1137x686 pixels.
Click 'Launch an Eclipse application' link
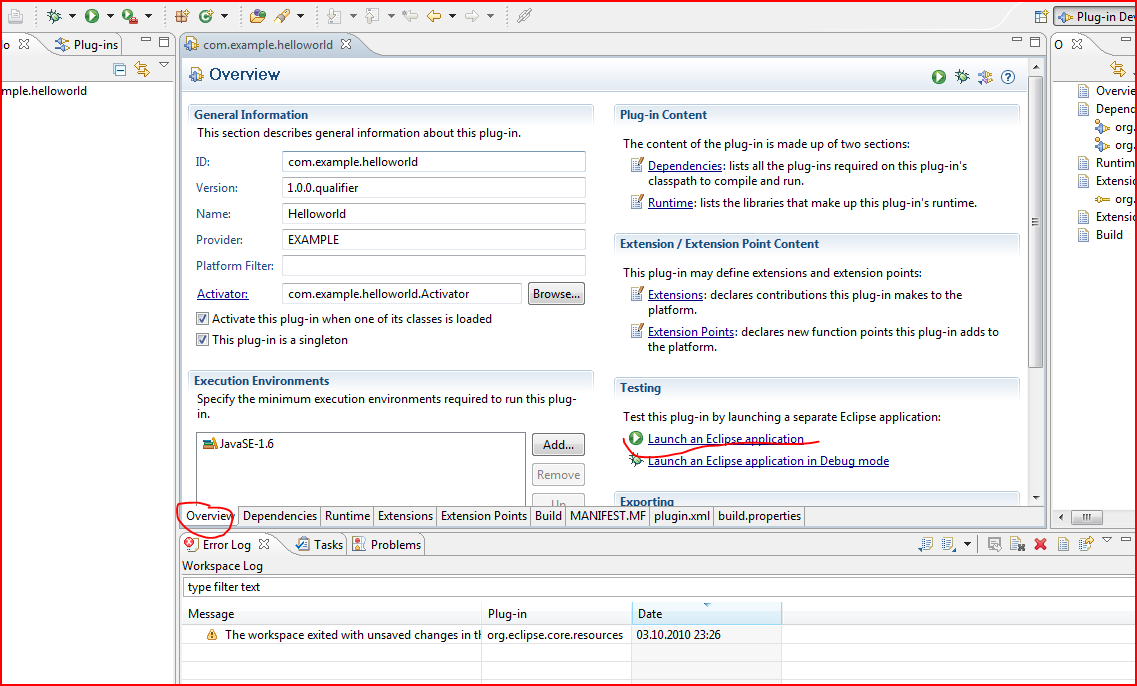click(x=727, y=439)
